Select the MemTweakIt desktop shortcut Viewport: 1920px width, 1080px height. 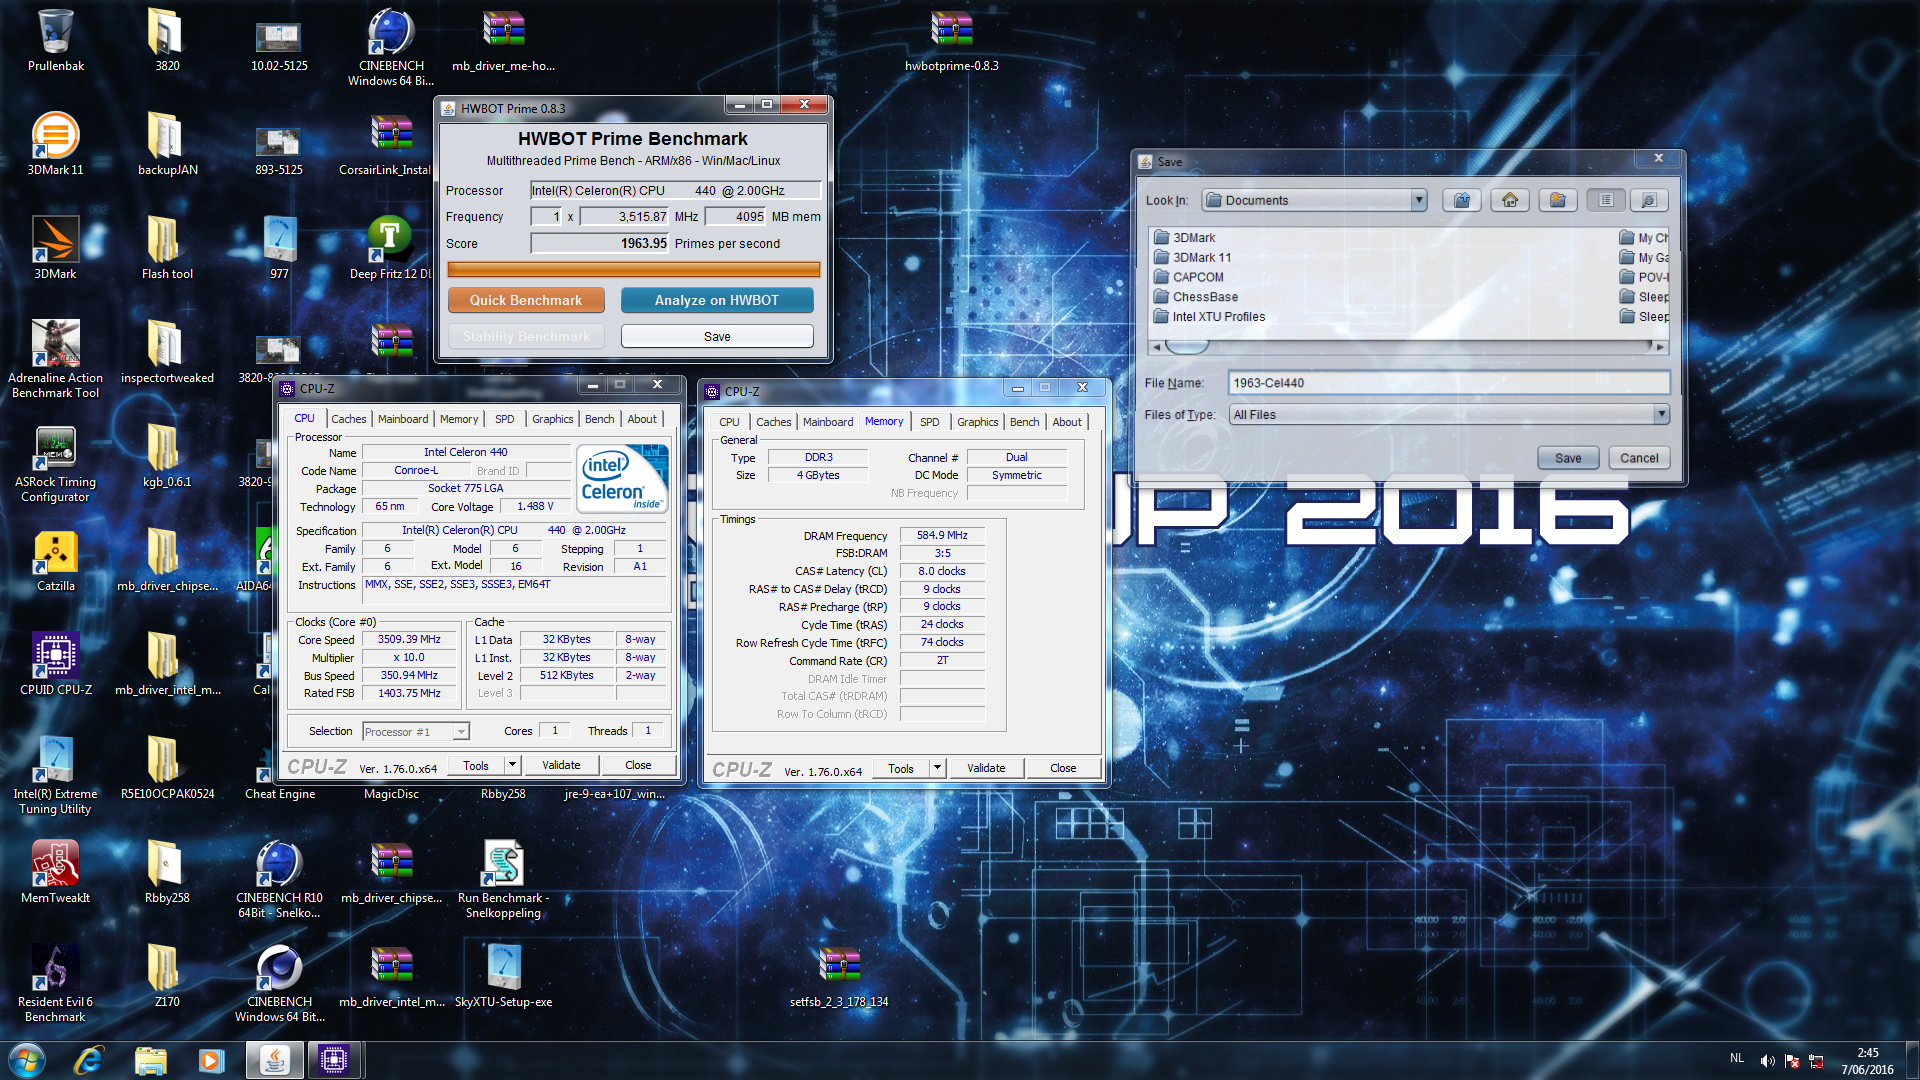(56, 873)
